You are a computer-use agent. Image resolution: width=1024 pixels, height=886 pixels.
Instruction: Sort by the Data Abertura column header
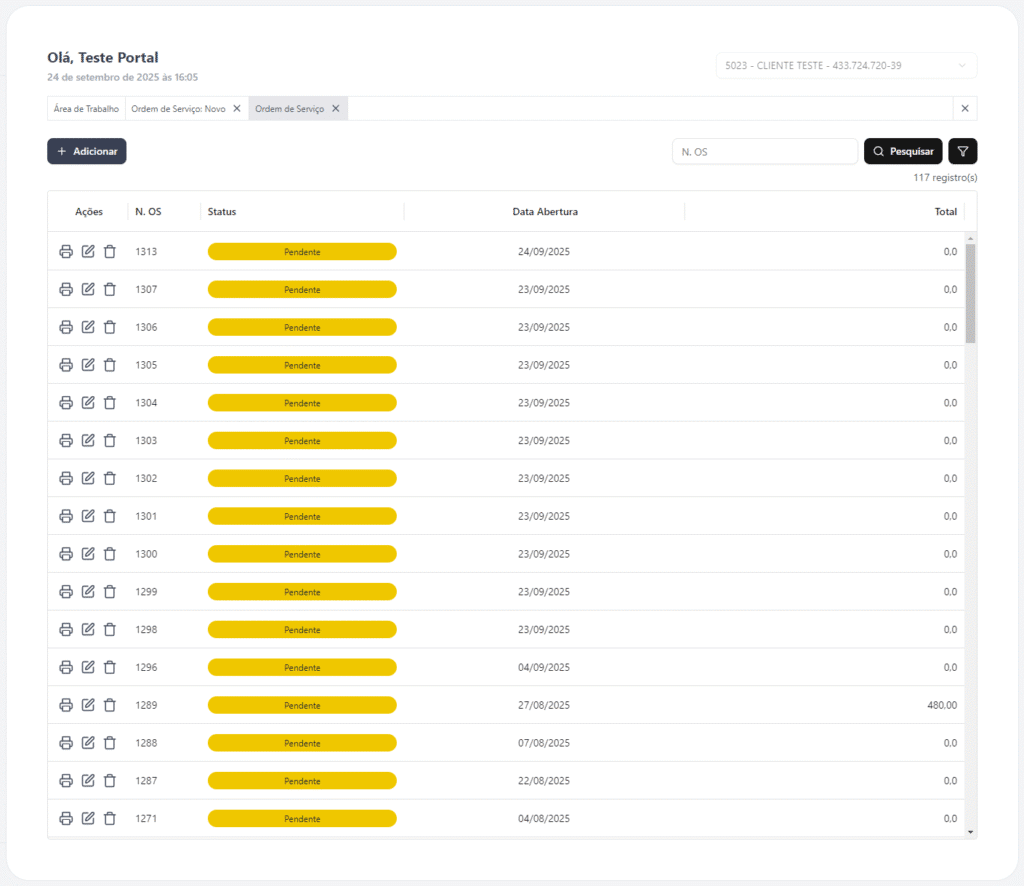click(x=545, y=212)
